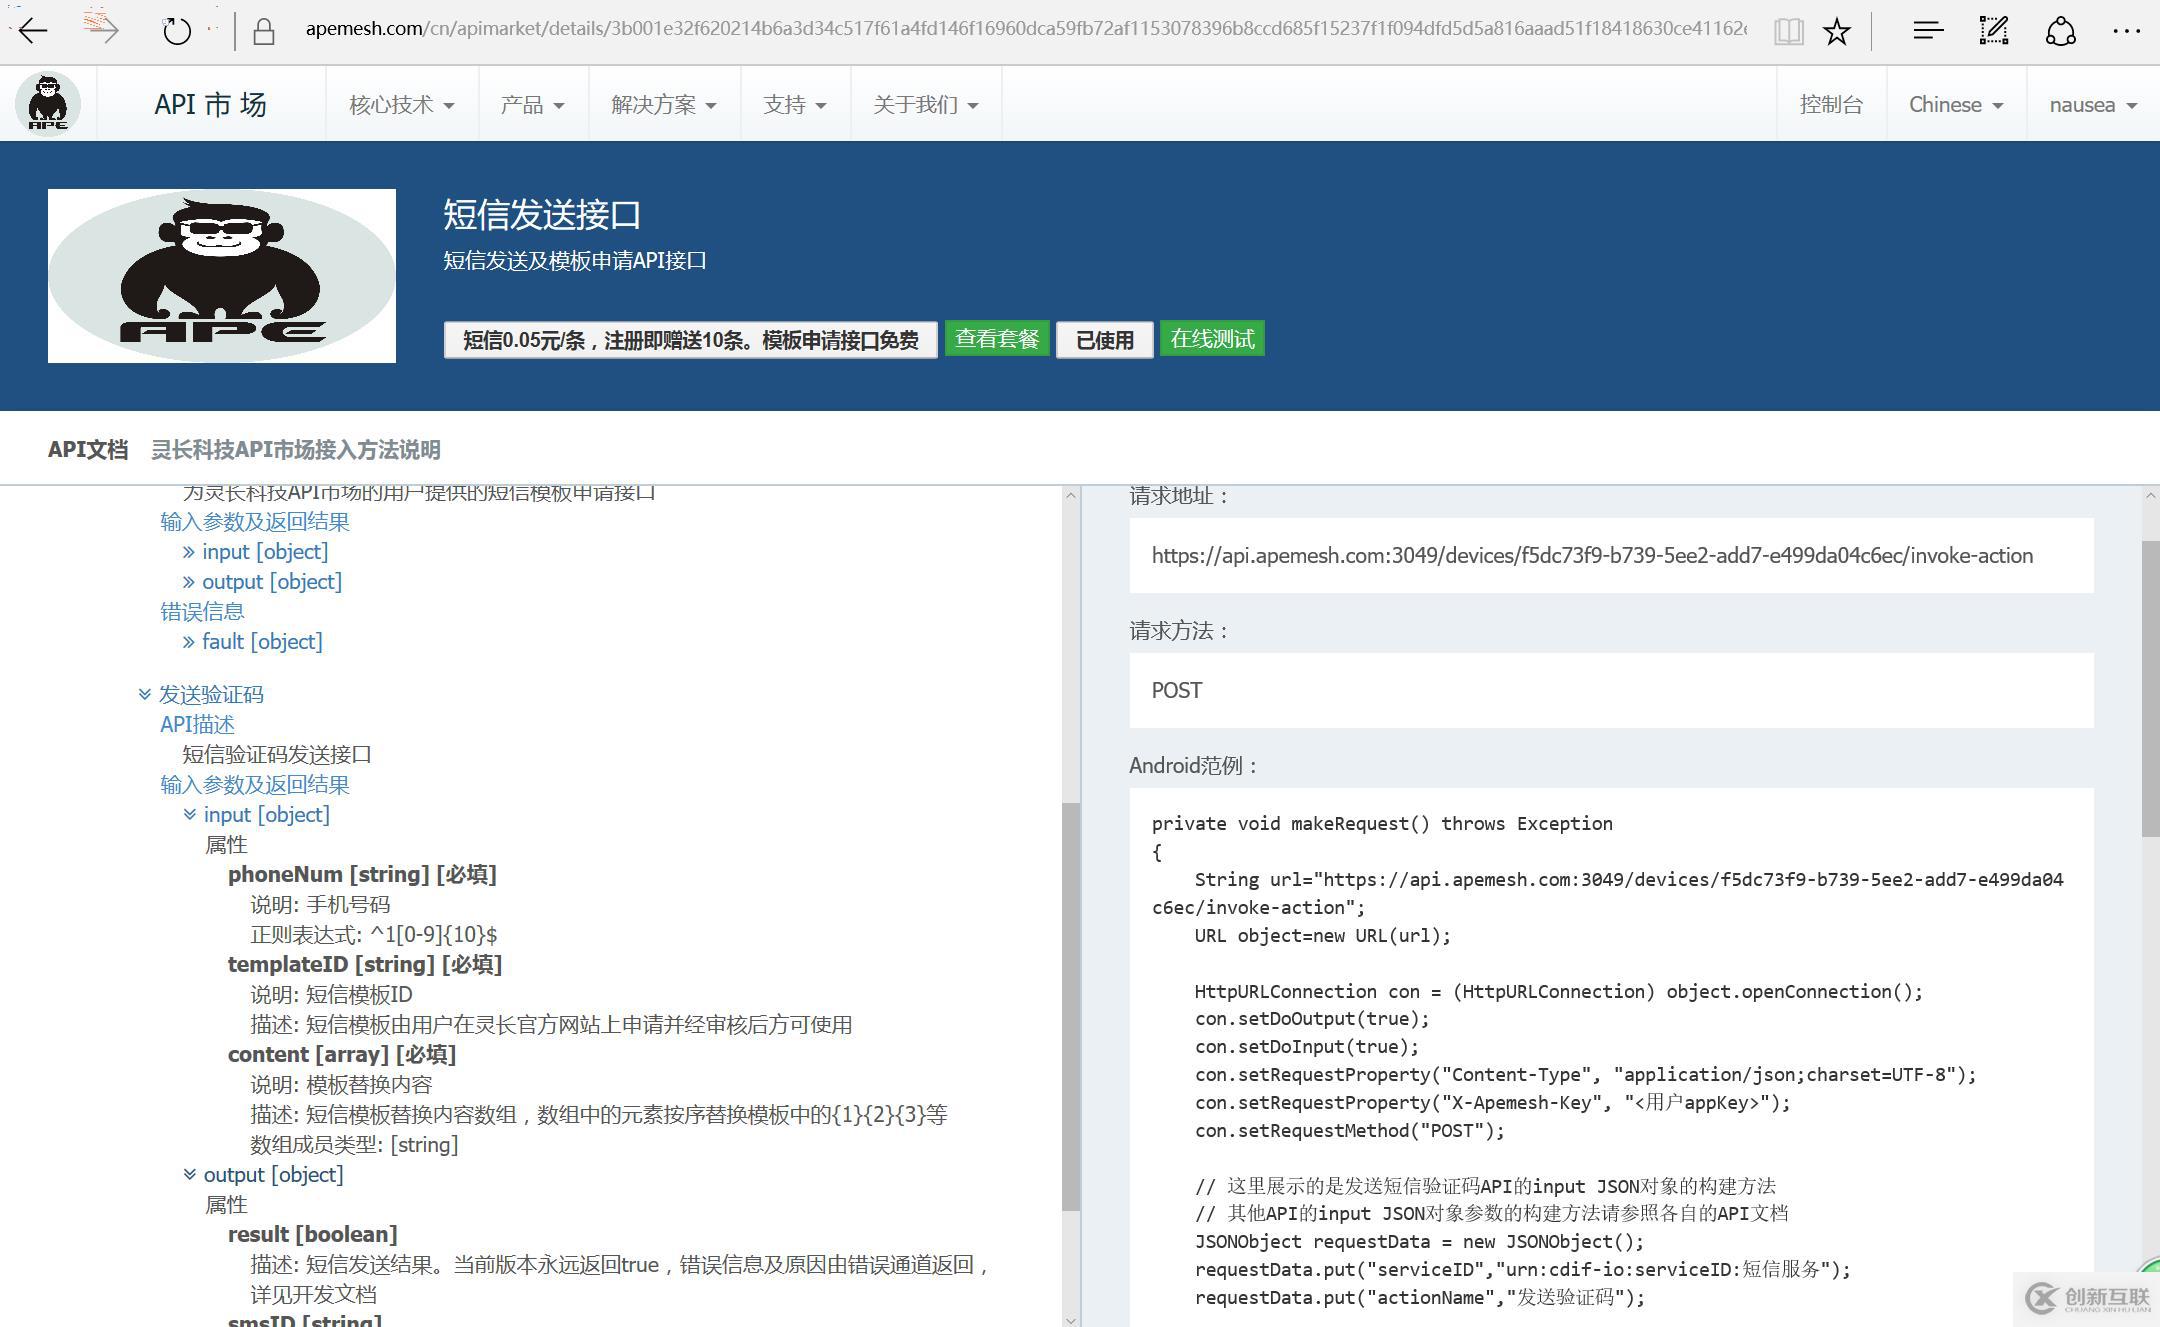Navigate back using the back arrow
The height and width of the screenshot is (1327, 2160).
click(x=33, y=31)
